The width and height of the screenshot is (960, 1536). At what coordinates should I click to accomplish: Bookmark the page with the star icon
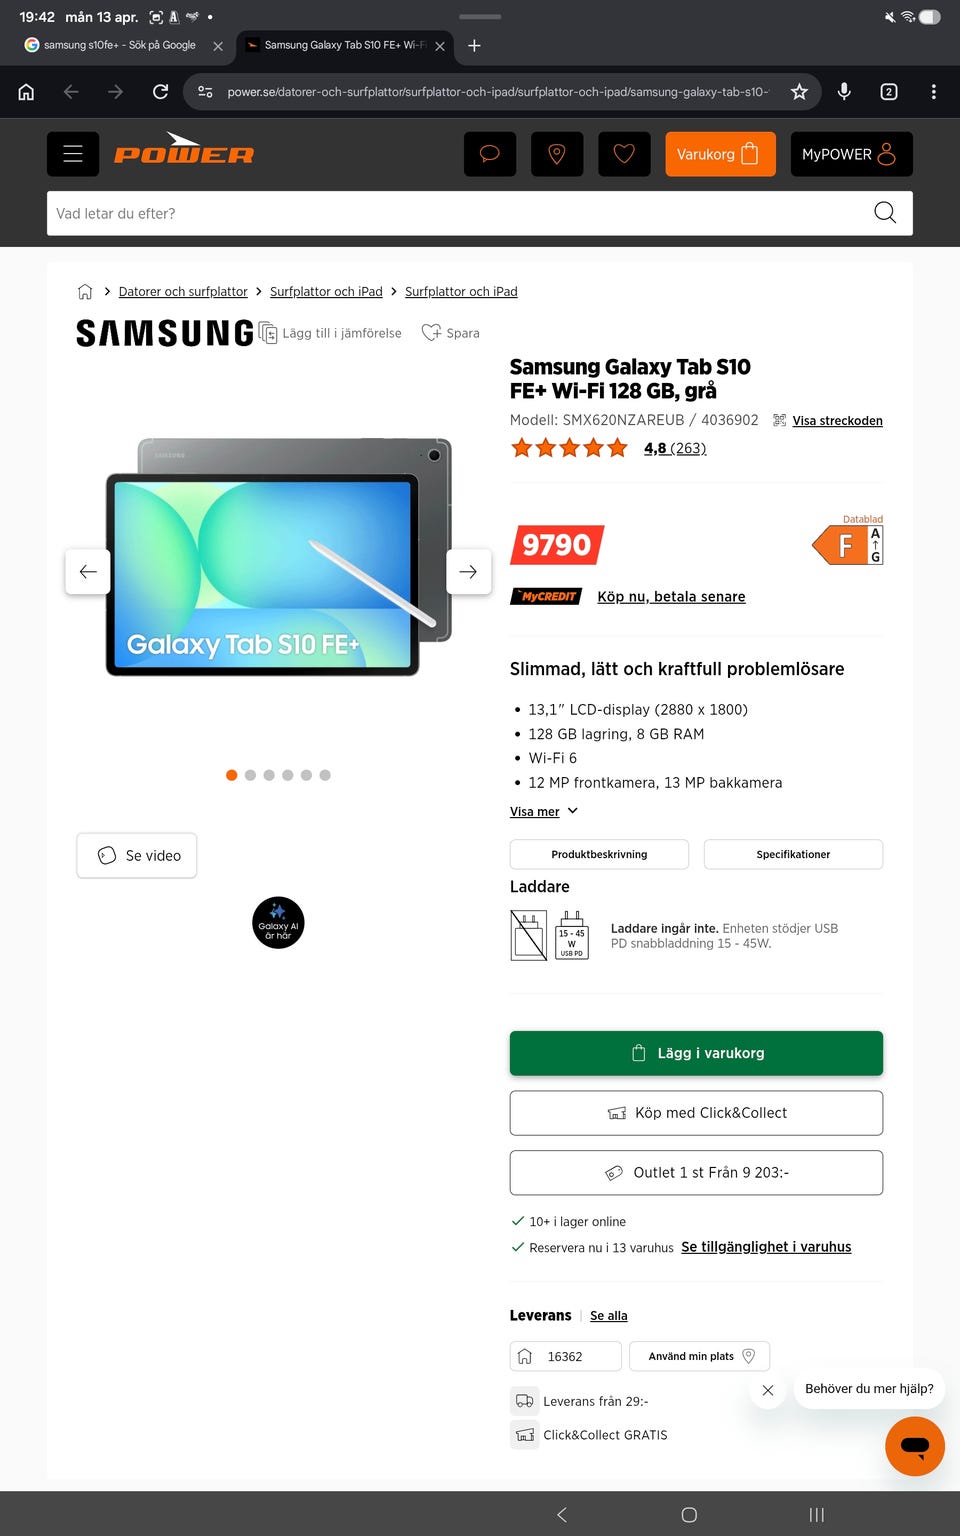pos(799,92)
